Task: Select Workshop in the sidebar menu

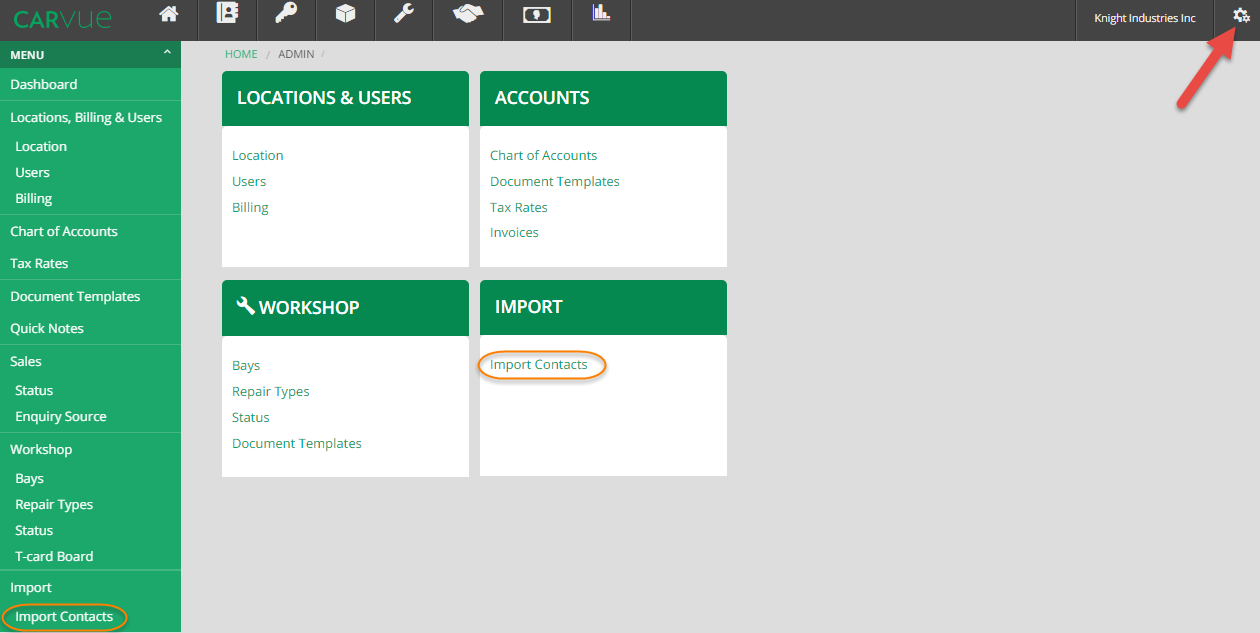Action: [x=41, y=449]
